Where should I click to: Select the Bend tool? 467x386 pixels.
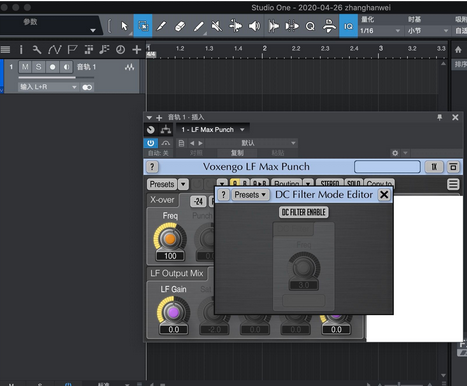point(235,26)
